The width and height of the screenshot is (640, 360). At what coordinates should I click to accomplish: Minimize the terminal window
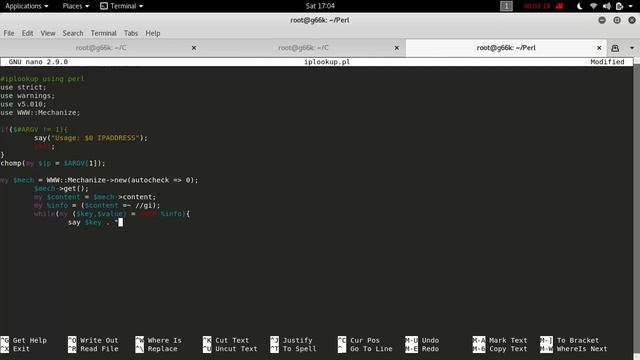tap(602, 20)
